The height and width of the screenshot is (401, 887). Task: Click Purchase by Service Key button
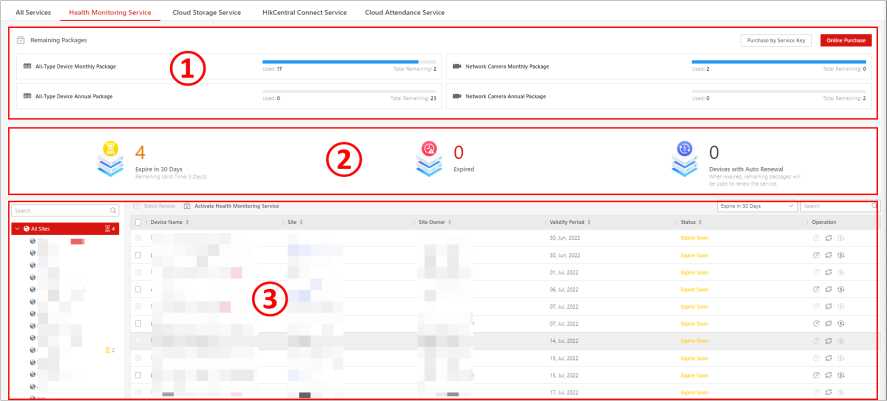click(x=776, y=40)
